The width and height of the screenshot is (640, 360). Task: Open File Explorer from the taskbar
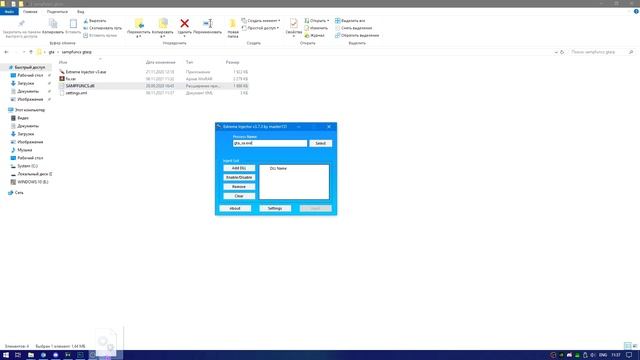(31, 355)
